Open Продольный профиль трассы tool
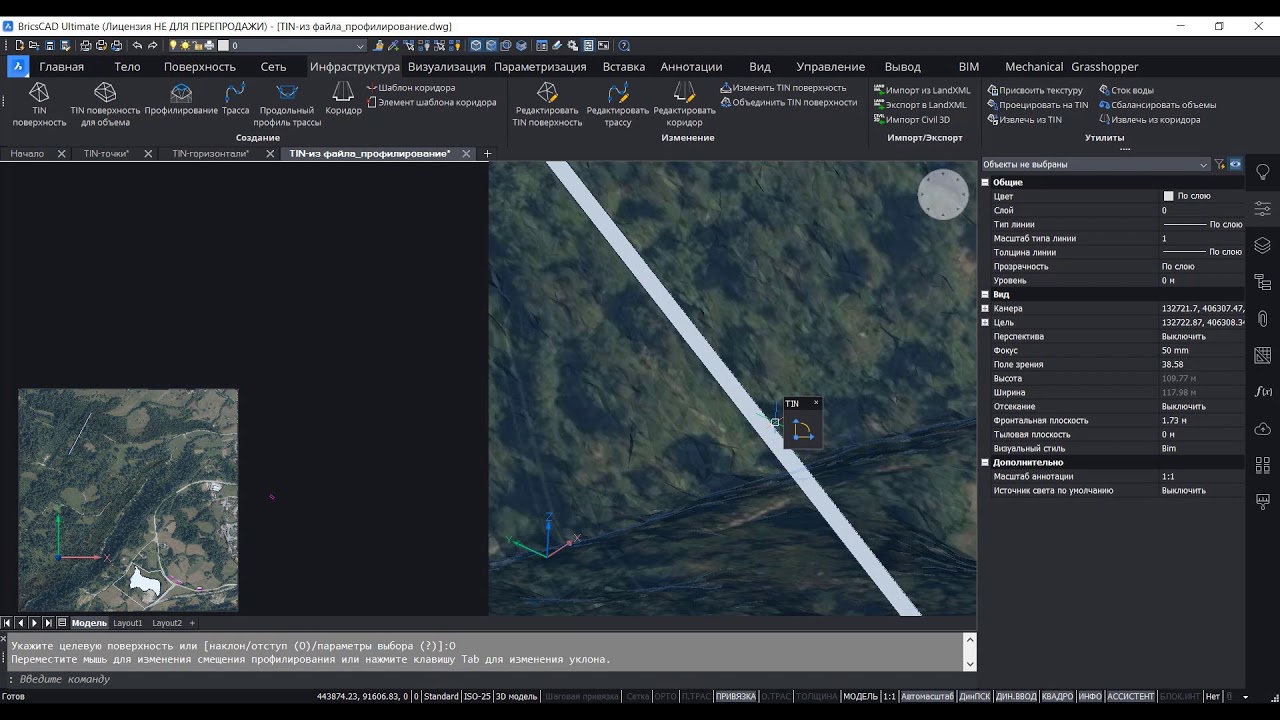1280x720 pixels. [x=287, y=105]
